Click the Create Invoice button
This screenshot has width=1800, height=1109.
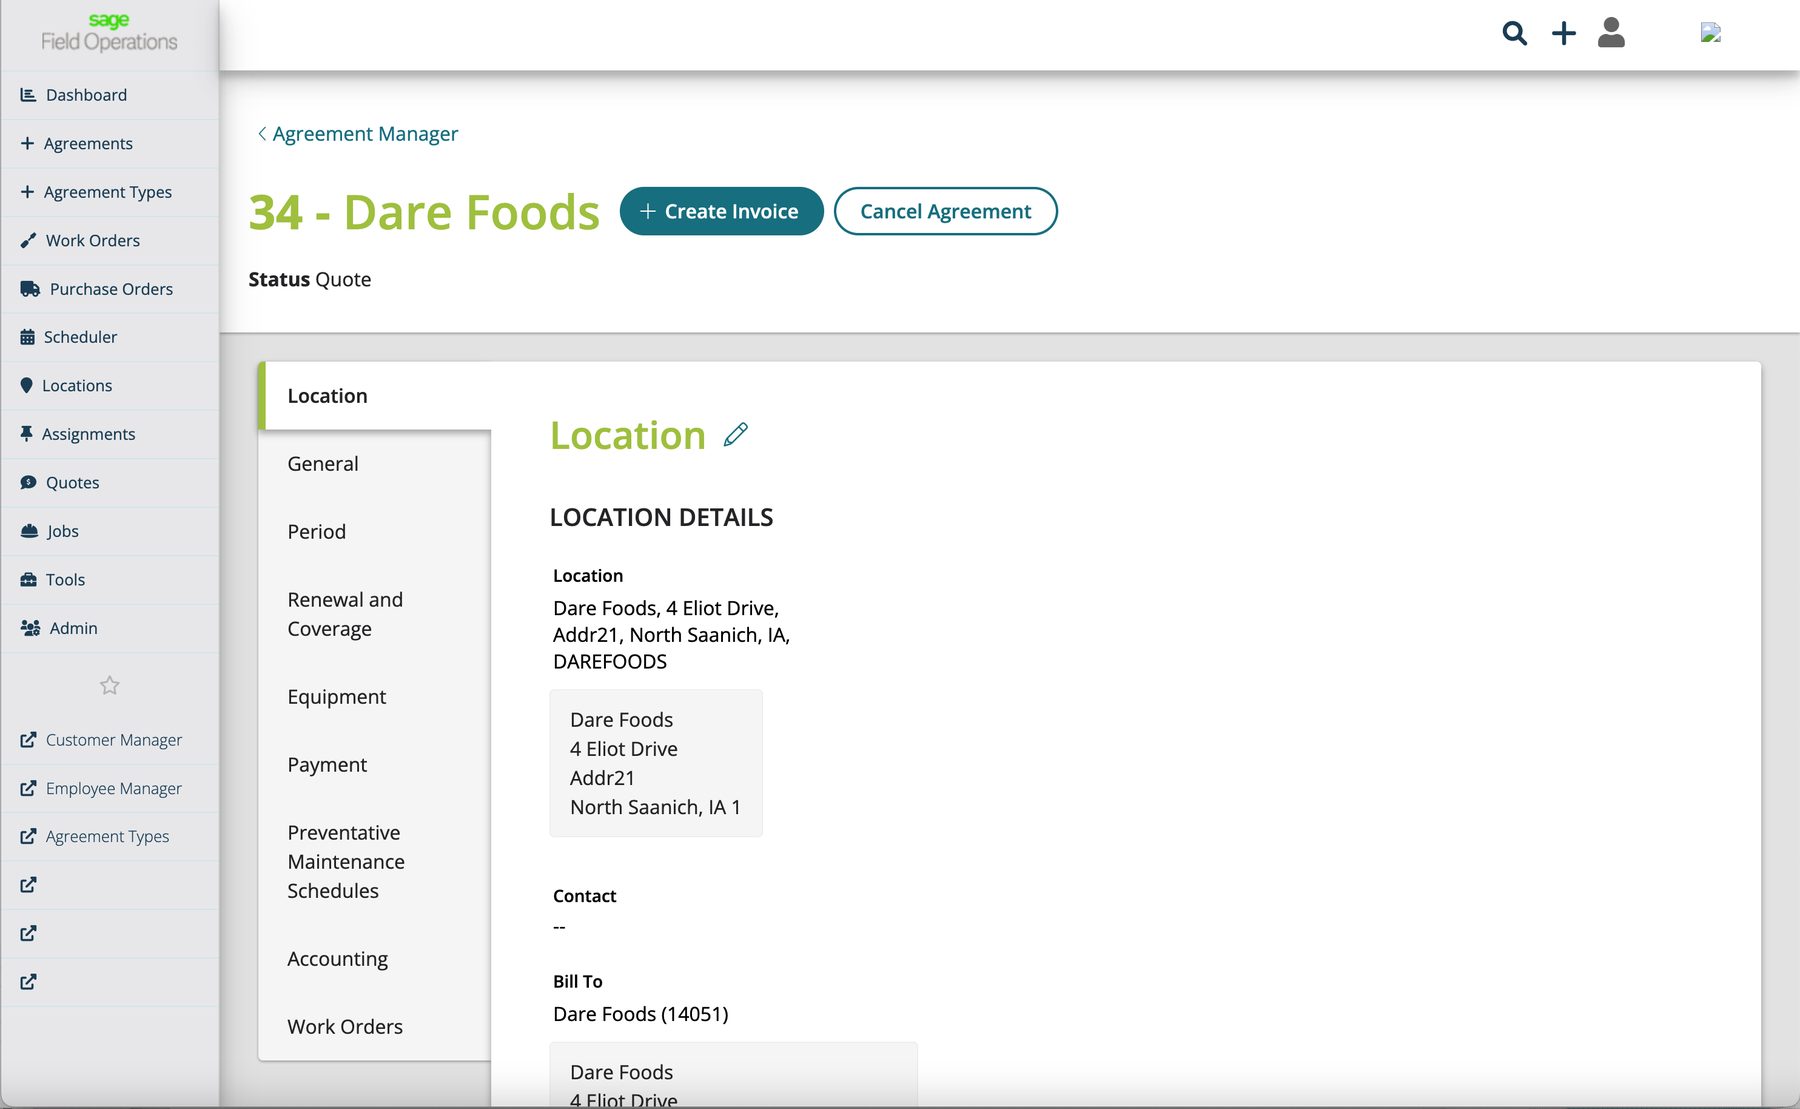point(721,211)
